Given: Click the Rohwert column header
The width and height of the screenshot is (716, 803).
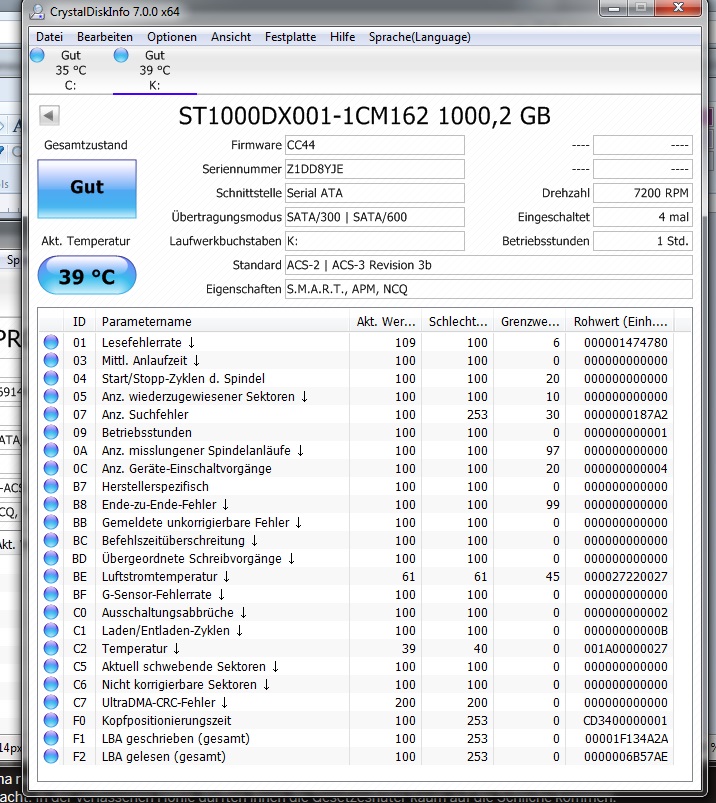Looking at the screenshot, I should 620,322.
